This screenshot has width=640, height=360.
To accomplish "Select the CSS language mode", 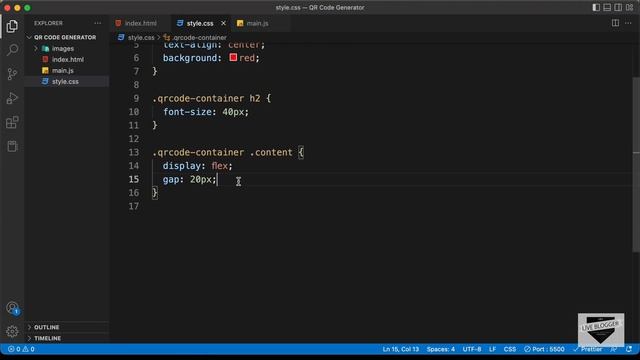I will [x=509, y=349].
